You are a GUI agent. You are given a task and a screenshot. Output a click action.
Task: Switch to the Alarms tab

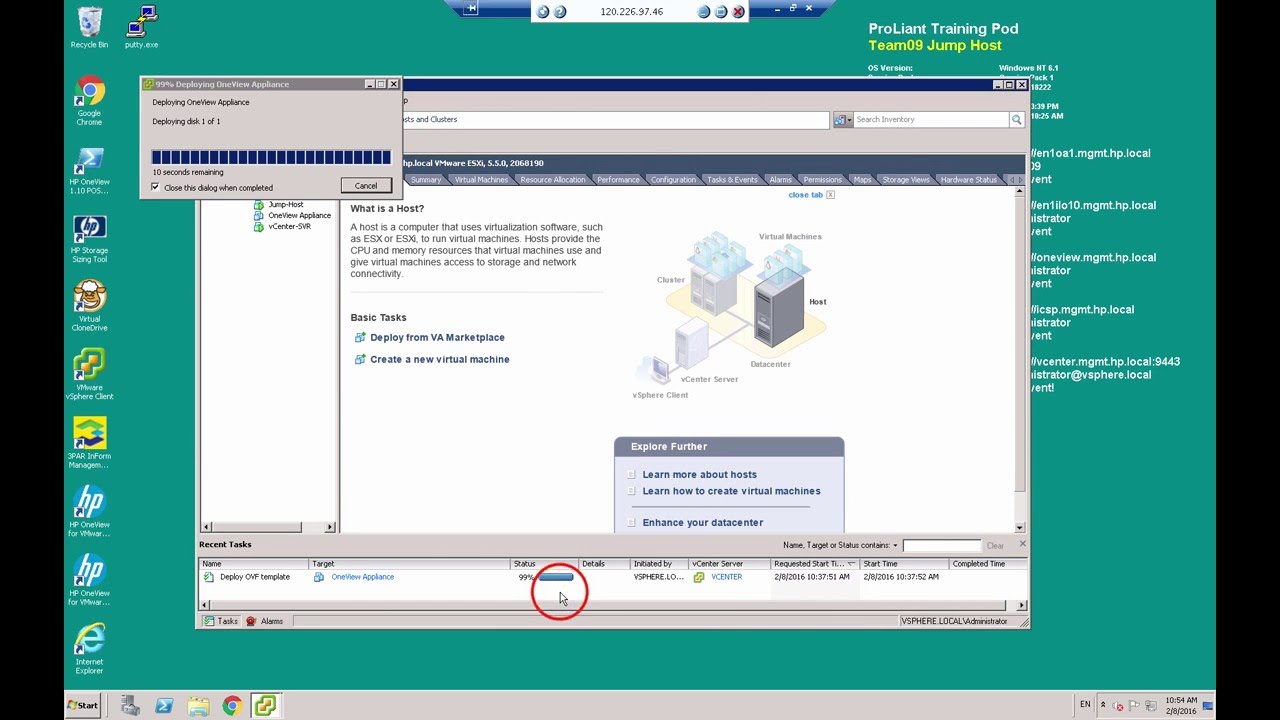coord(781,180)
